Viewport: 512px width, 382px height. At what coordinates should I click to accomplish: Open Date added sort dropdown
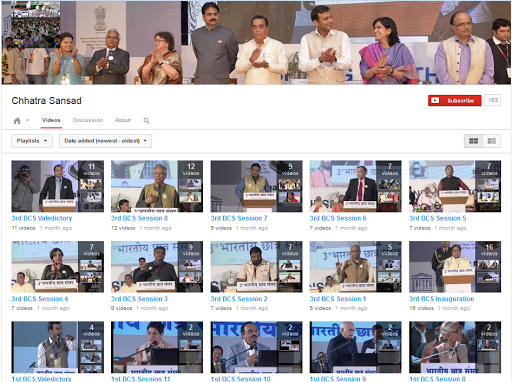coord(105,141)
